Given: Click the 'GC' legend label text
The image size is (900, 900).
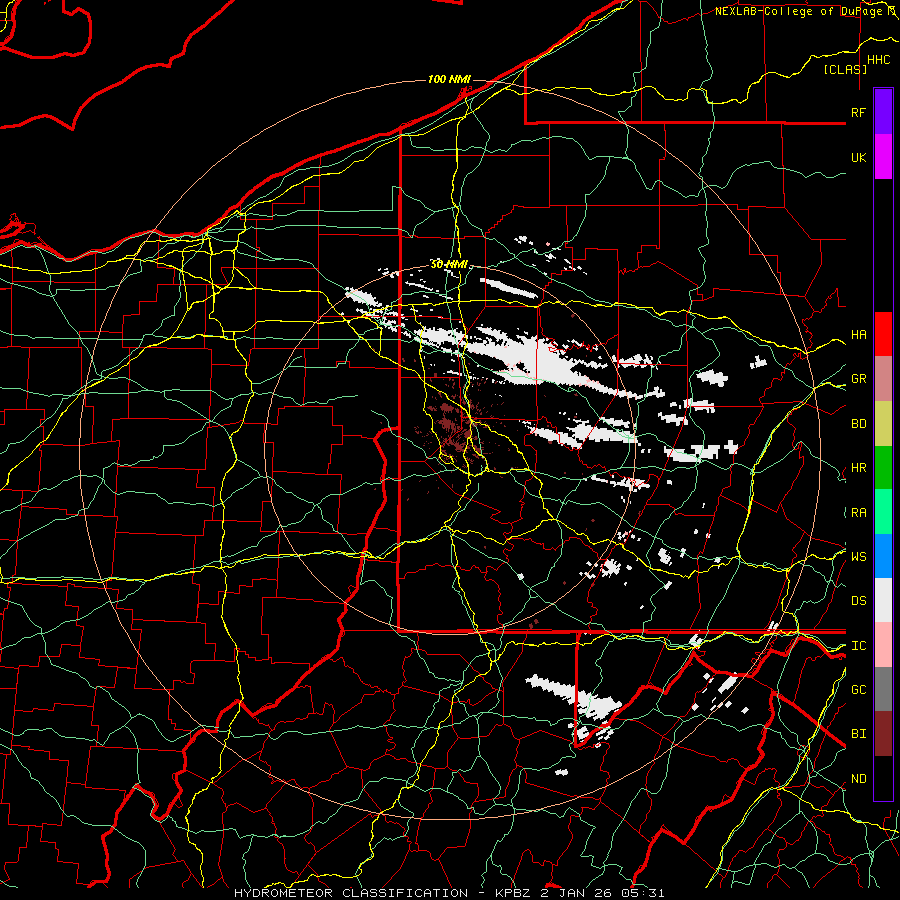Looking at the screenshot, I should point(858,690).
